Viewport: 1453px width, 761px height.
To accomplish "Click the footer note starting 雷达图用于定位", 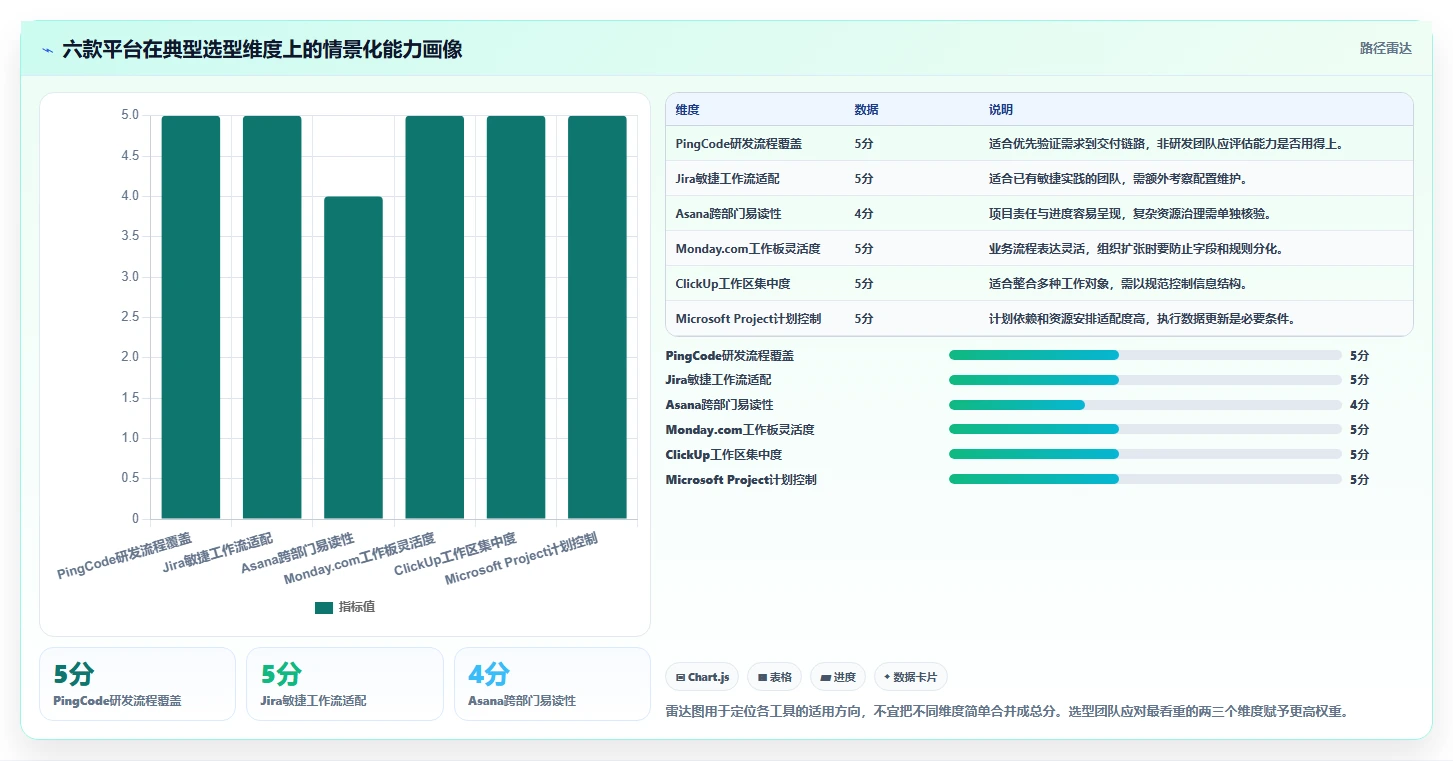I will pyautogui.click(x=1007, y=712).
